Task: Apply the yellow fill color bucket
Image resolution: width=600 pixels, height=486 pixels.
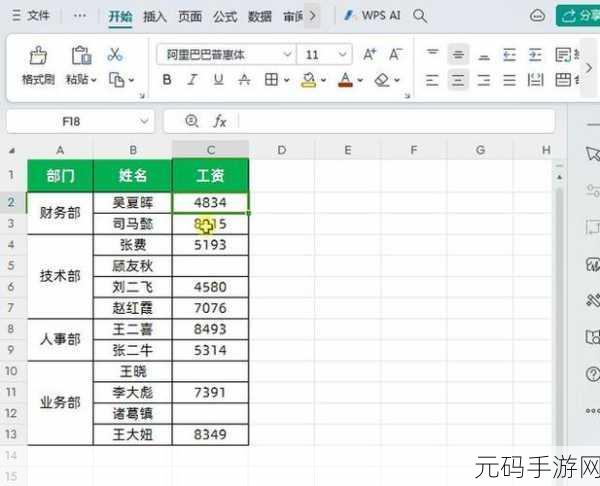Action: [x=308, y=80]
